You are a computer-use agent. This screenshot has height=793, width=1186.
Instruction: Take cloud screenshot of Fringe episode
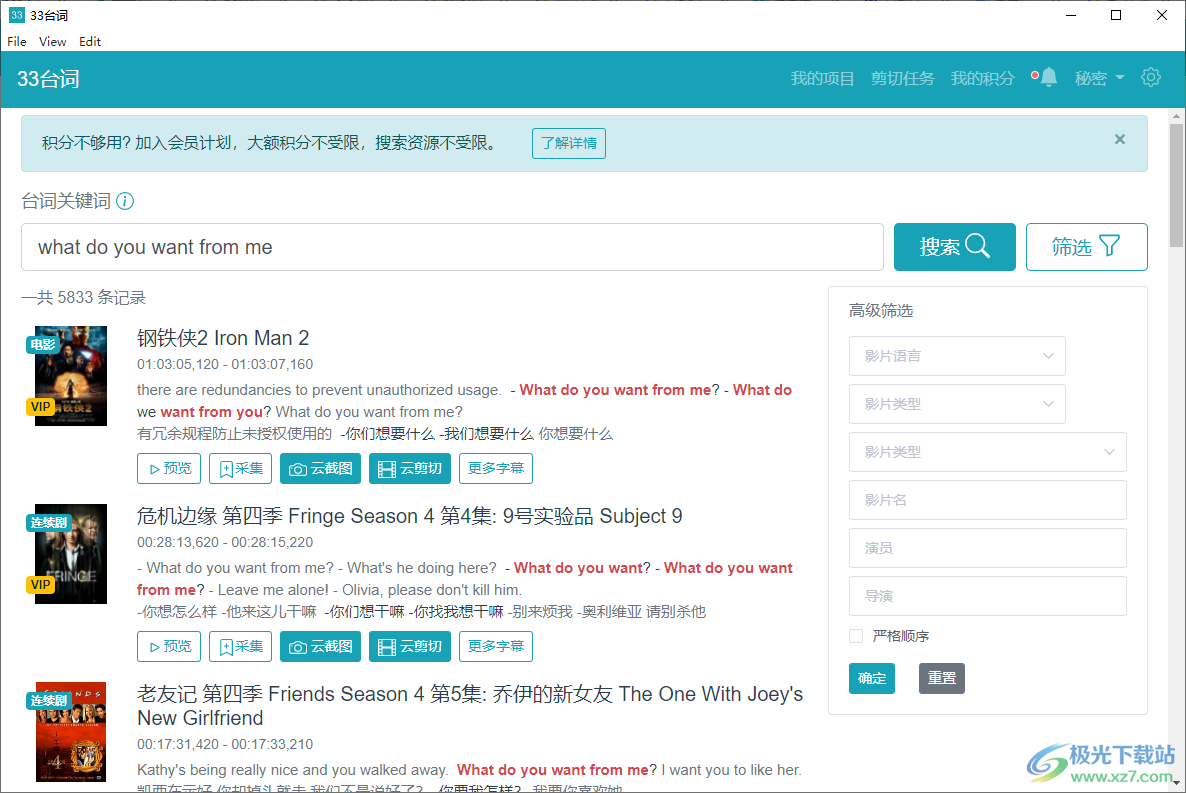(x=321, y=646)
